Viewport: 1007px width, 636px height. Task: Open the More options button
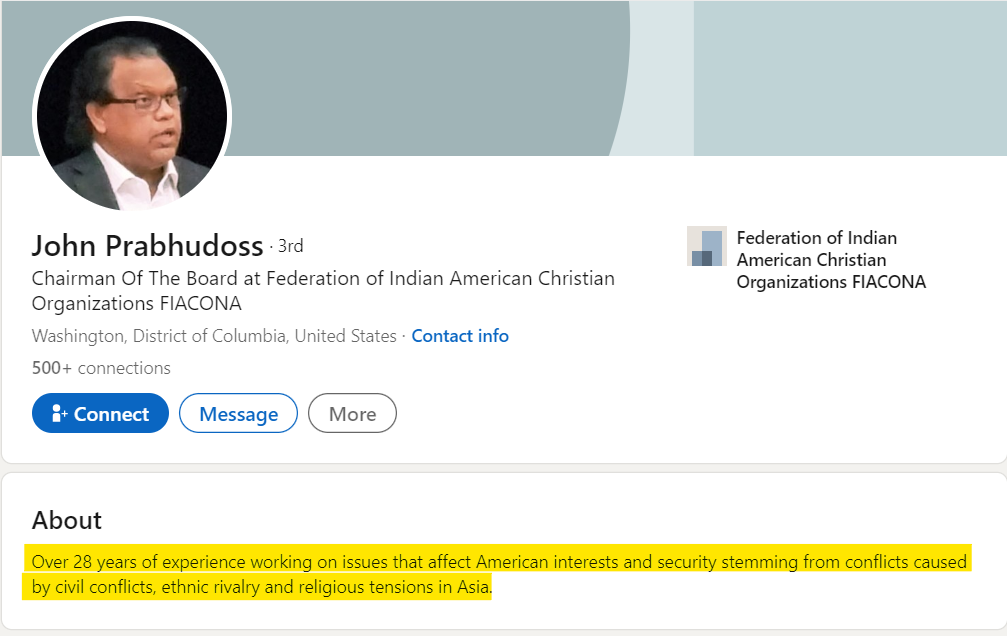tap(353, 413)
